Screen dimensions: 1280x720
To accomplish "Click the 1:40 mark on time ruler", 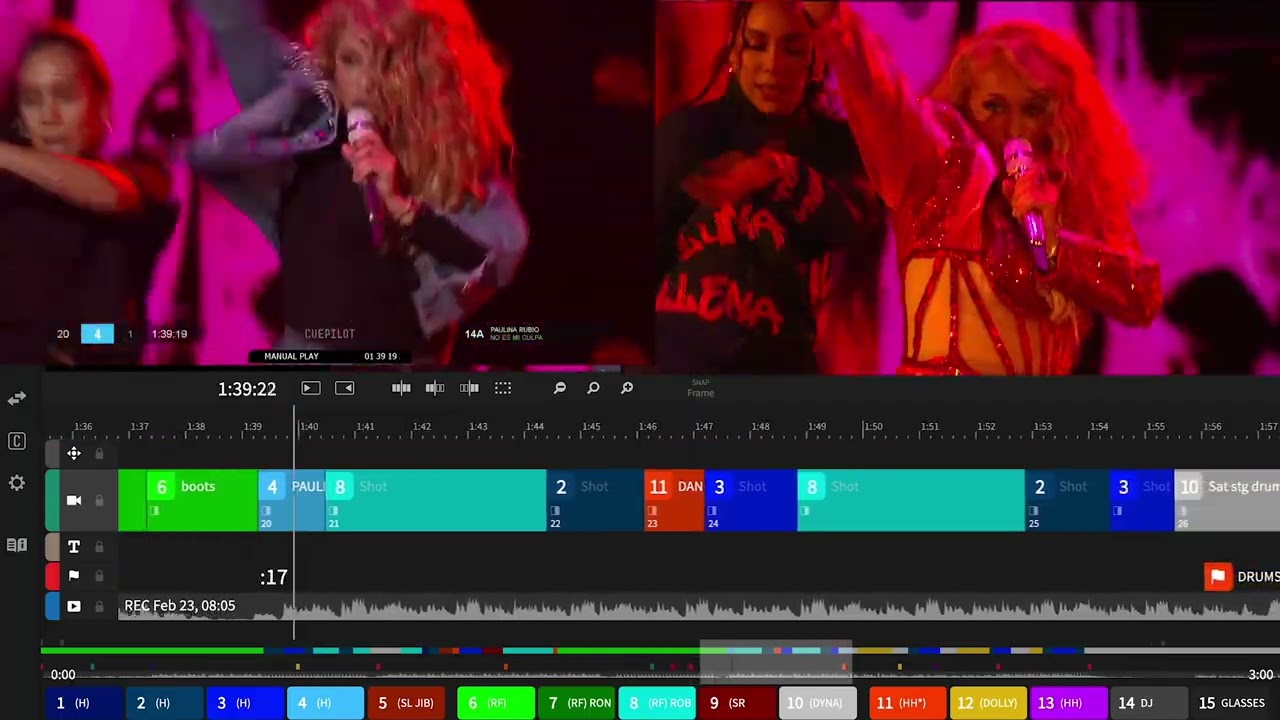I will click(x=309, y=427).
